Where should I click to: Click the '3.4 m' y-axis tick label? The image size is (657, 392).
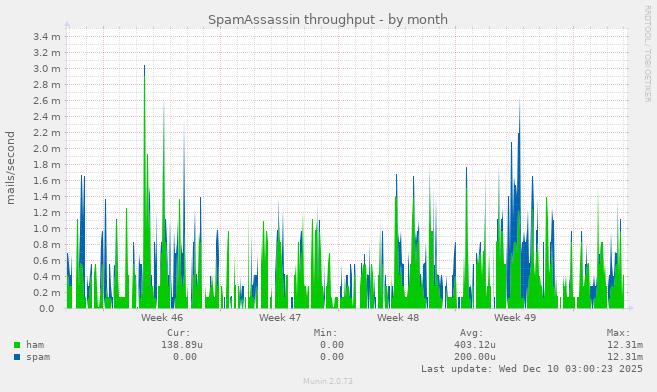47,37
